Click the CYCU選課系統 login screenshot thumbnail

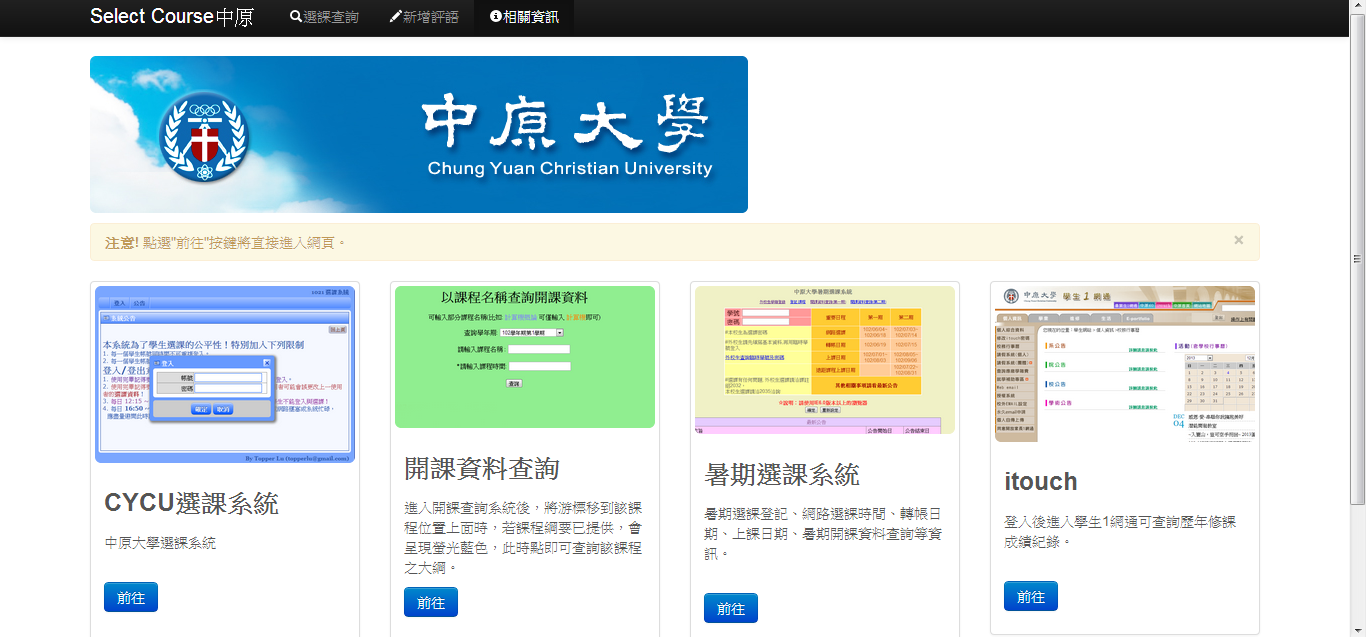pyautogui.click(x=225, y=374)
